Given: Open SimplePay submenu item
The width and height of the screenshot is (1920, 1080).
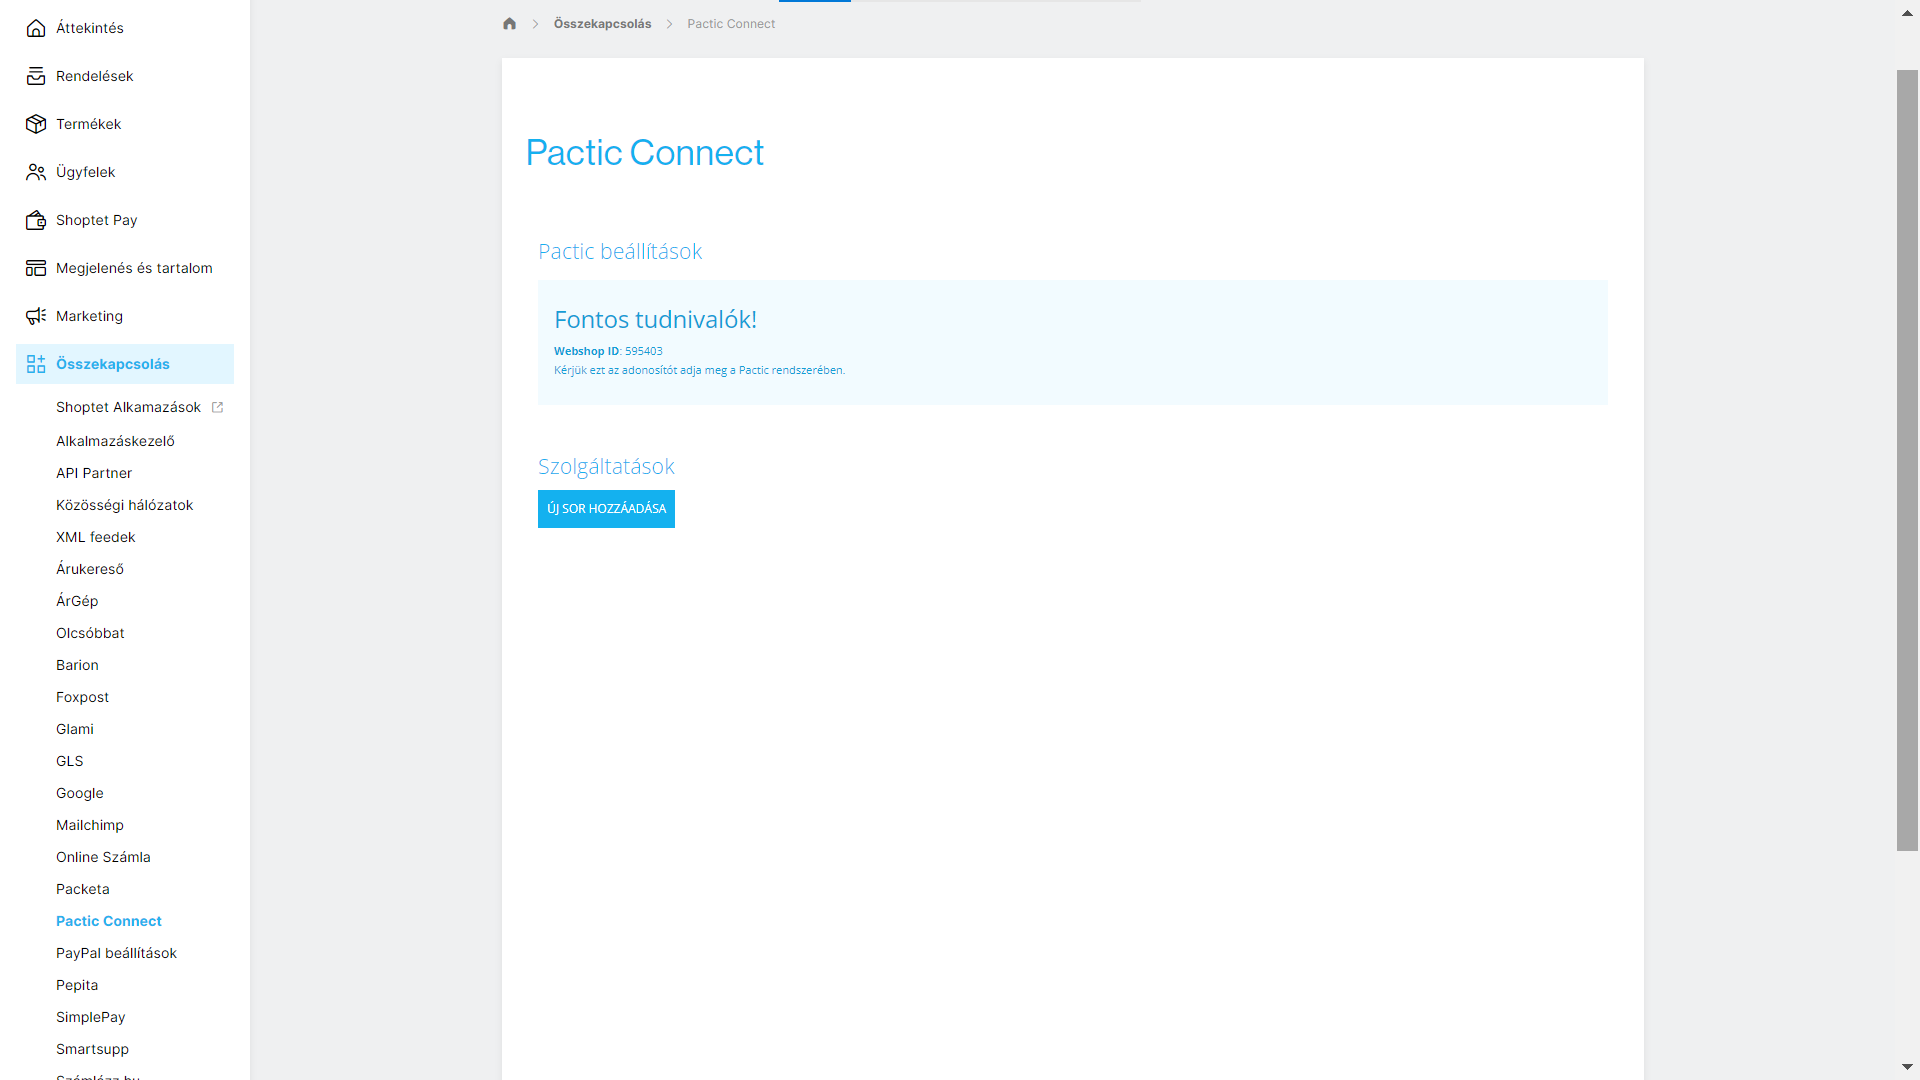Looking at the screenshot, I should click(91, 1017).
